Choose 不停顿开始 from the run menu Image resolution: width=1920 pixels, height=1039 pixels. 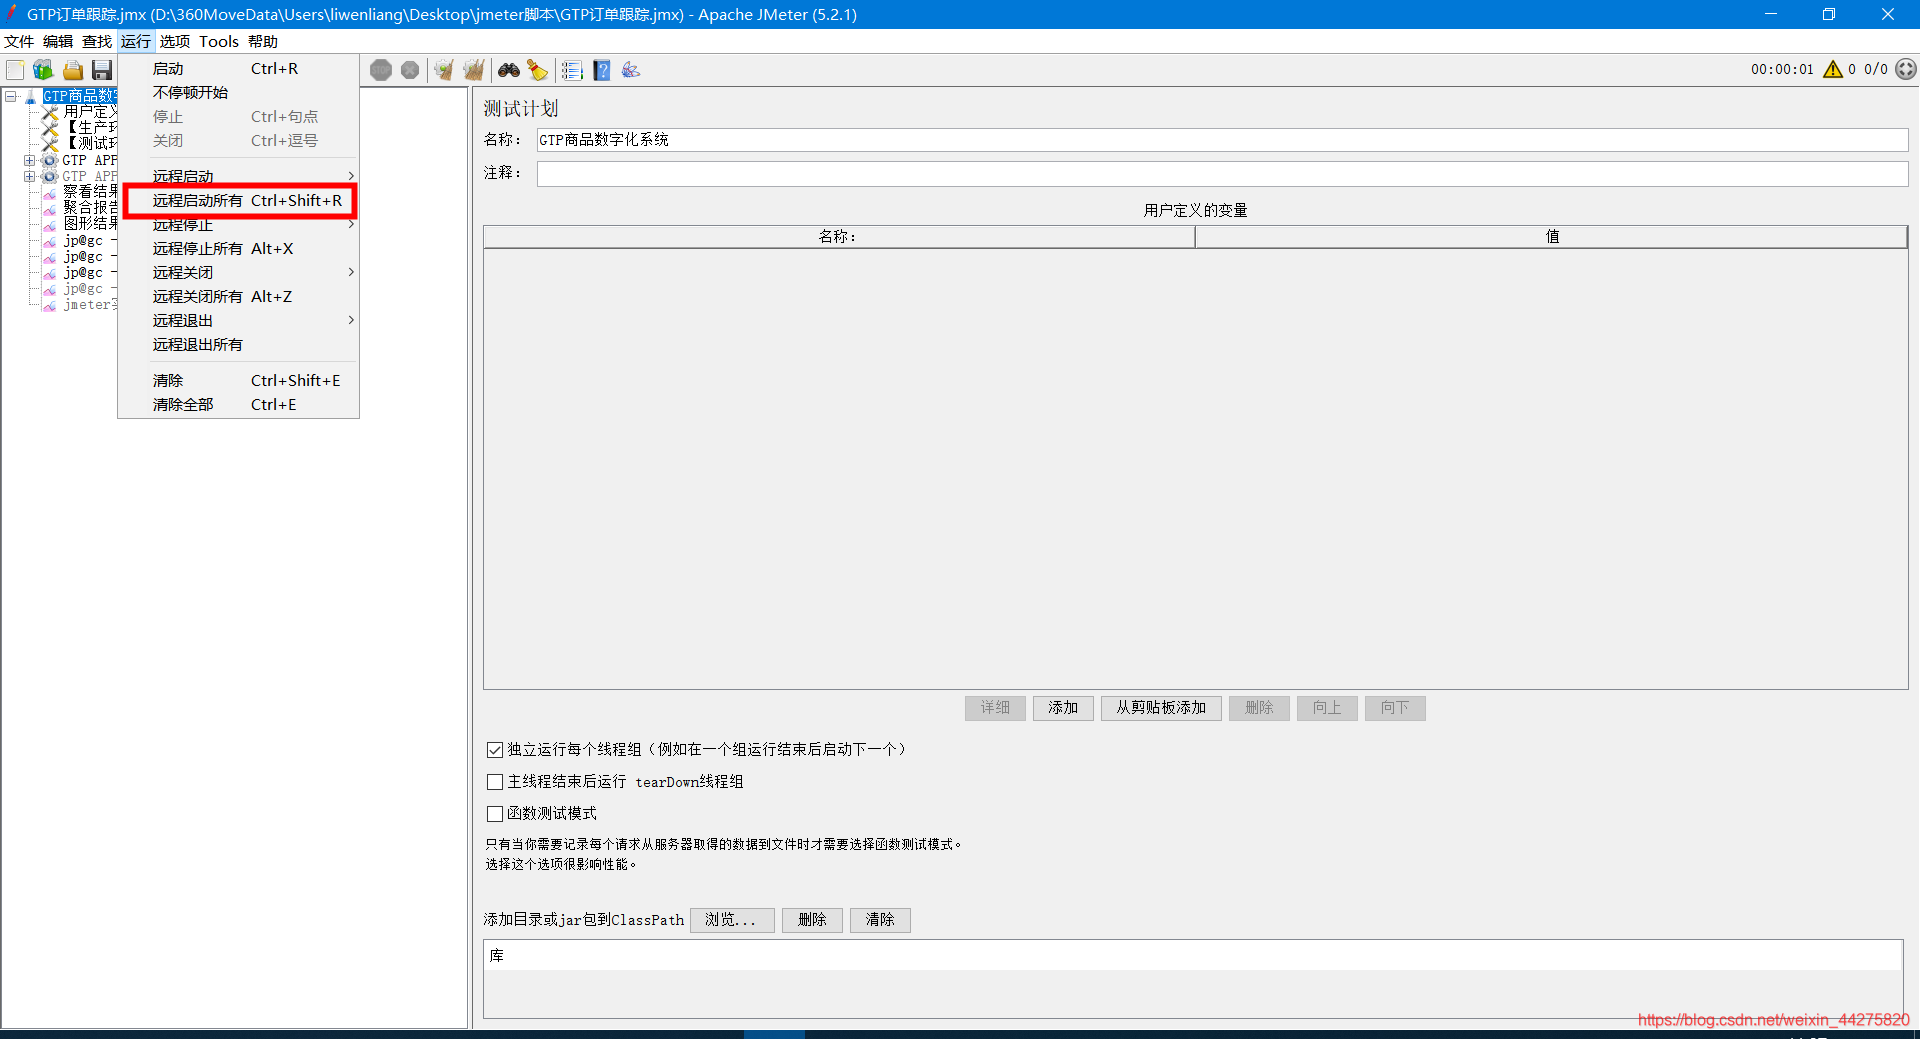click(238, 92)
